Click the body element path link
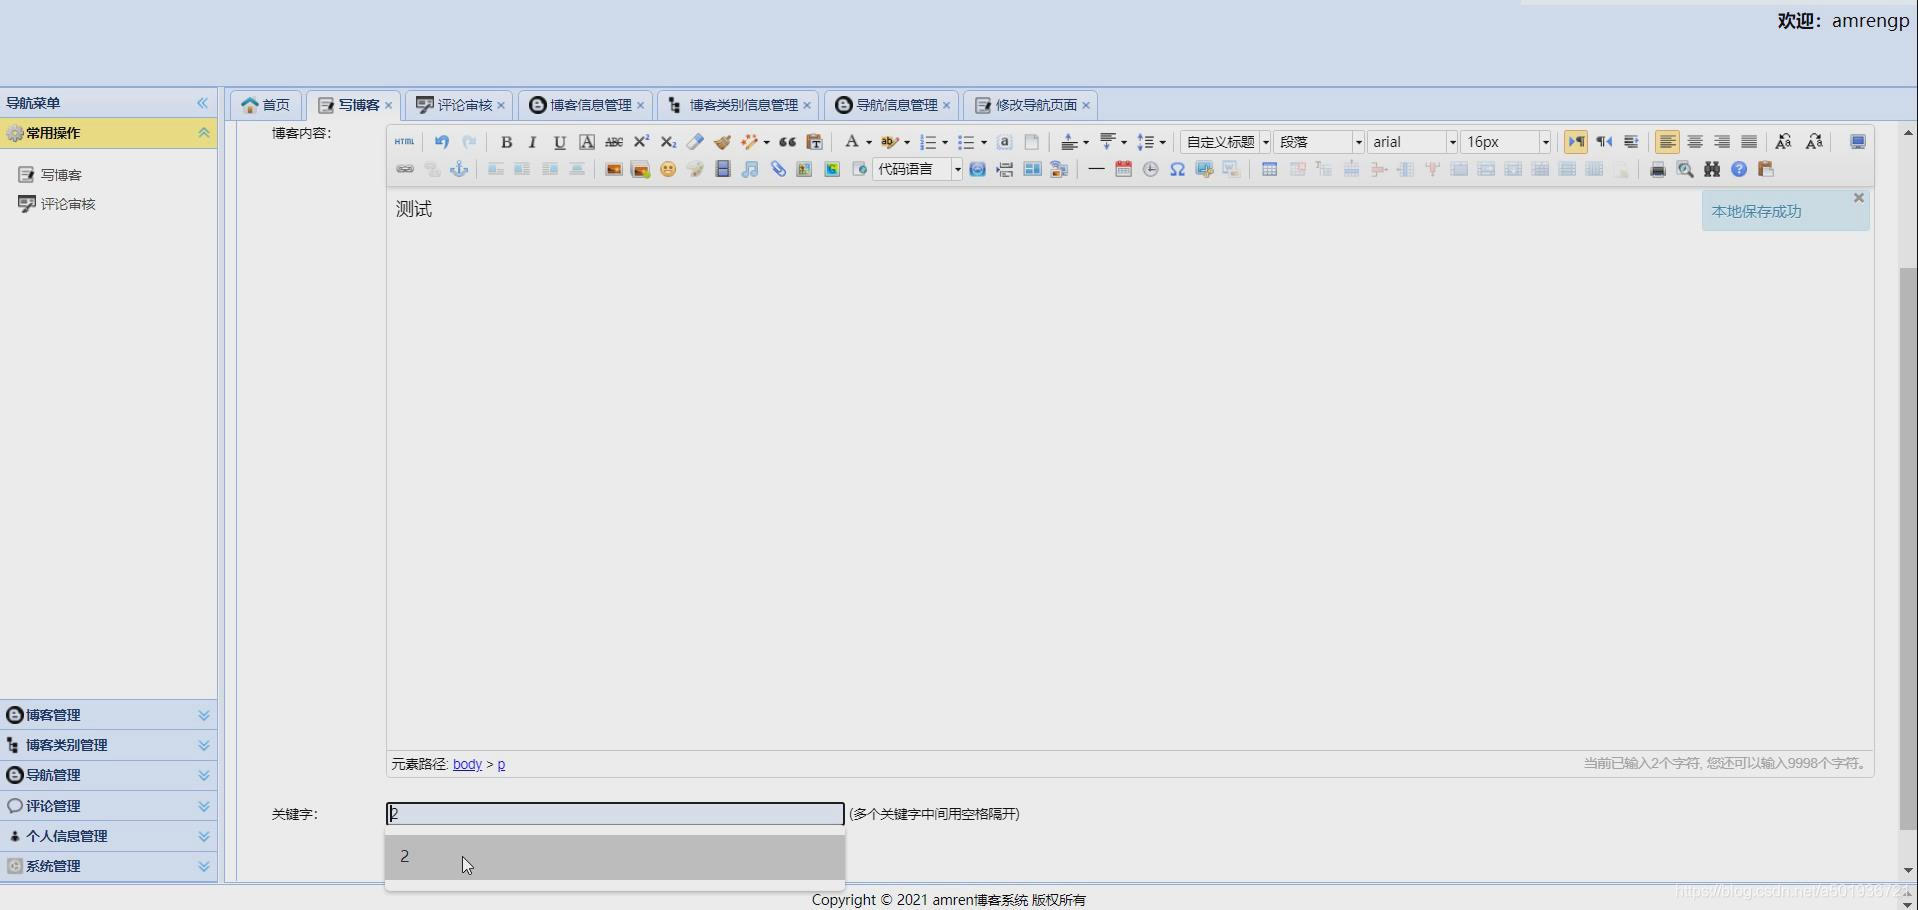Screen dimensions: 1918x910 [x=467, y=764]
